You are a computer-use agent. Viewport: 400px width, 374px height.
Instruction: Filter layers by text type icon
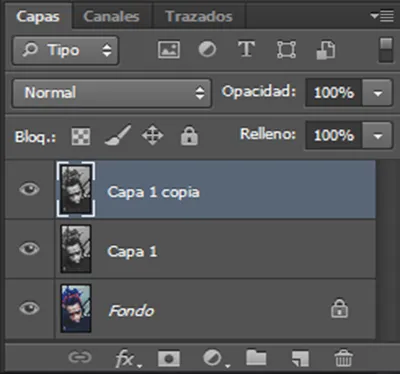(246, 49)
